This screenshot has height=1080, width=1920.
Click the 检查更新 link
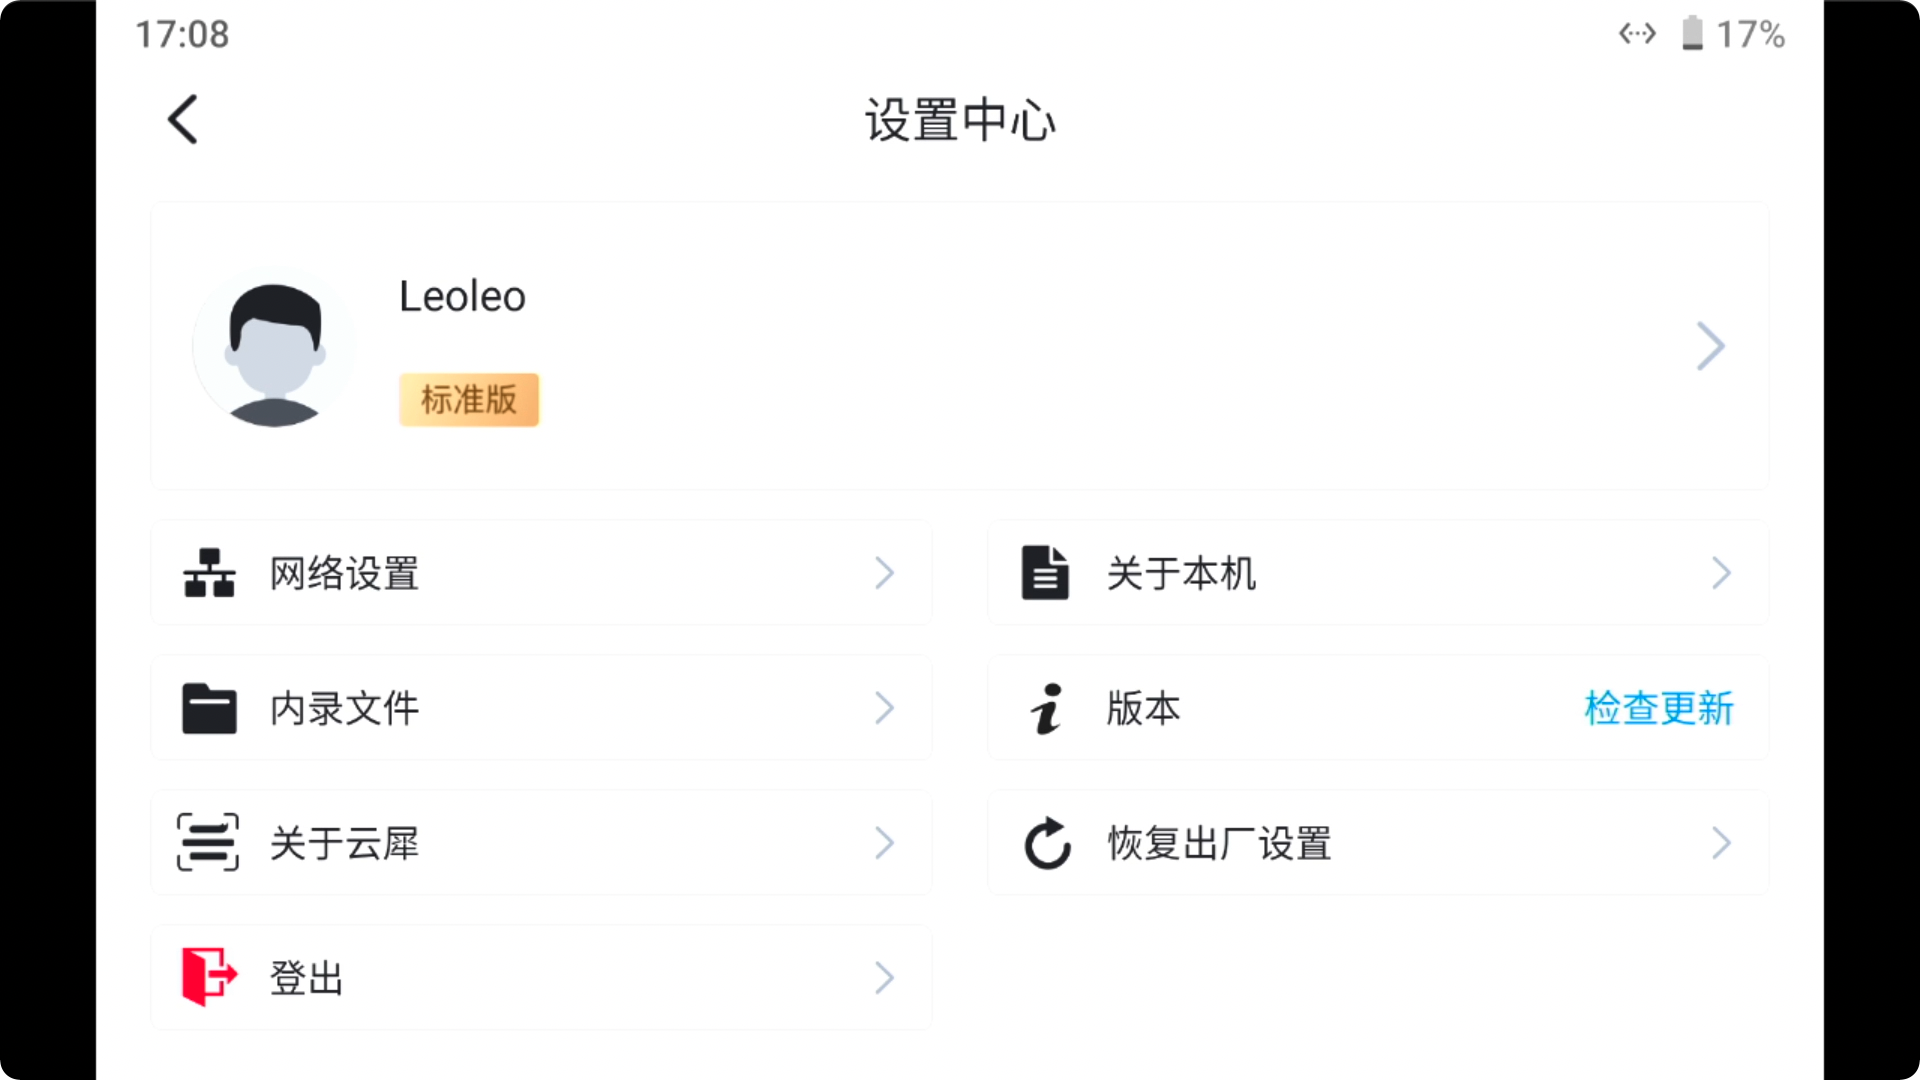1659,708
